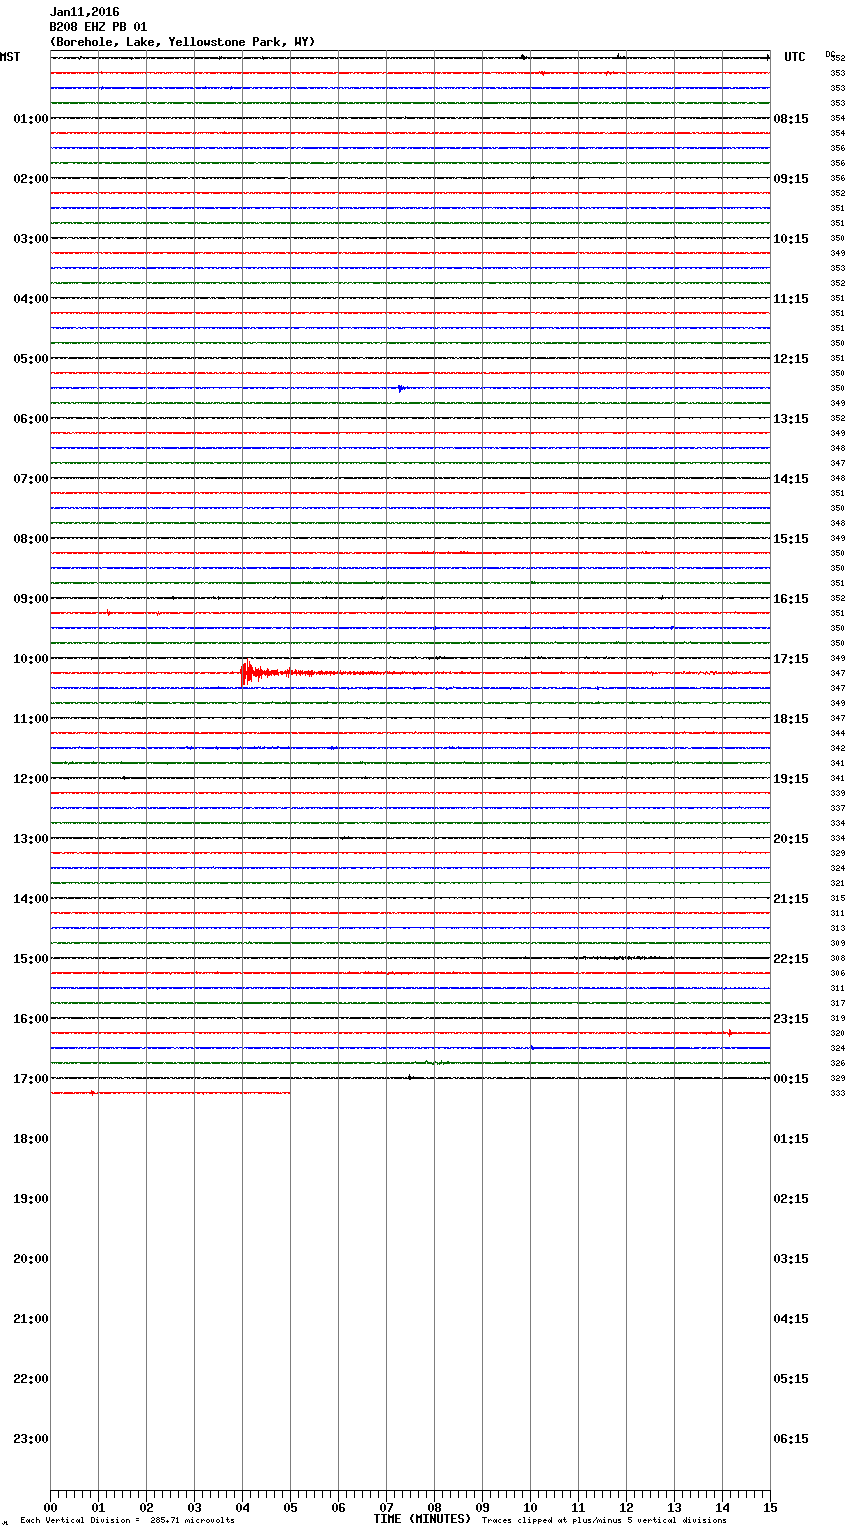Select the 17:00 MST hour label
Image resolution: width=850 pixels, height=1534 pixels.
click(31, 1079)
